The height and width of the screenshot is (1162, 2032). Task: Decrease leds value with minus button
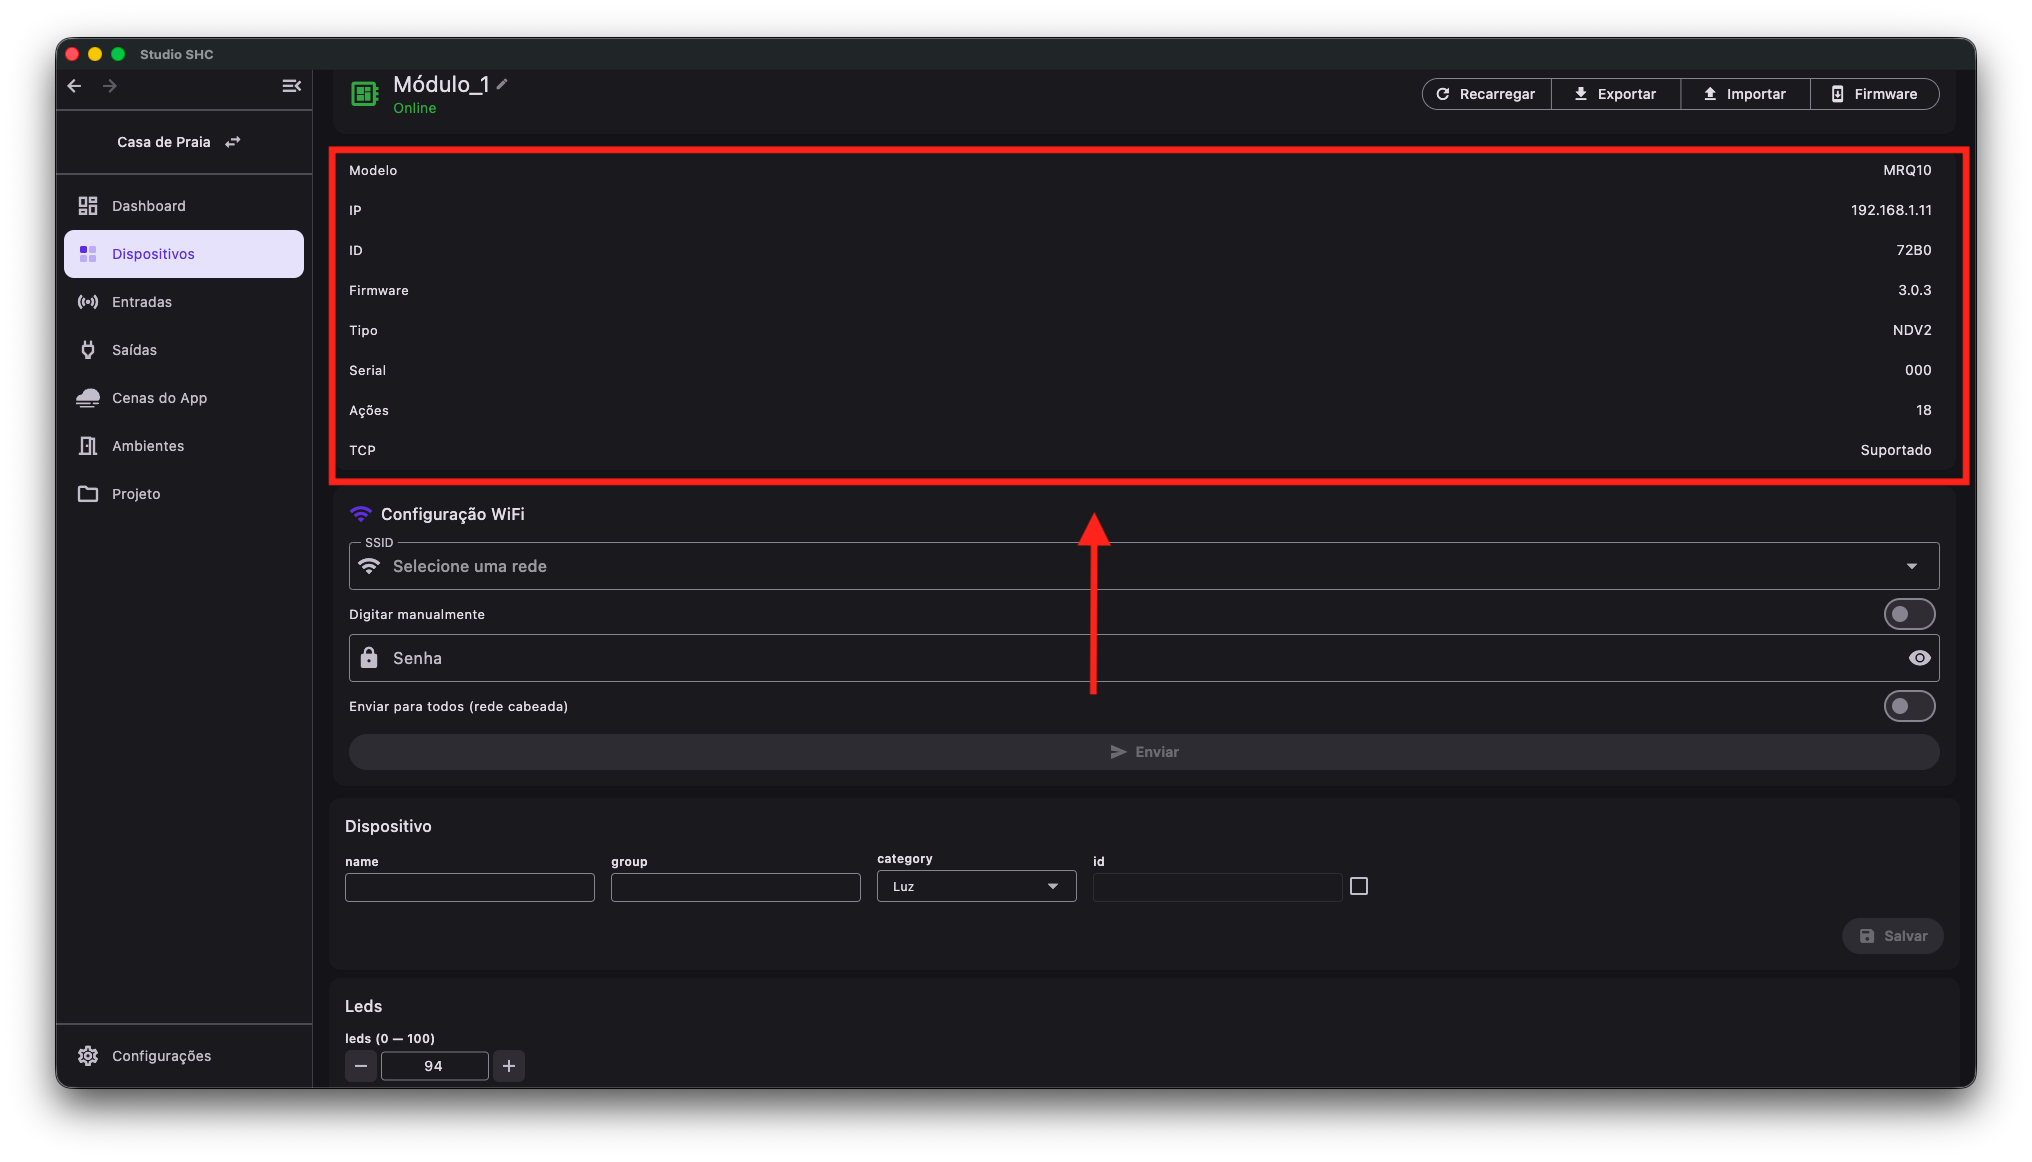361,1066
